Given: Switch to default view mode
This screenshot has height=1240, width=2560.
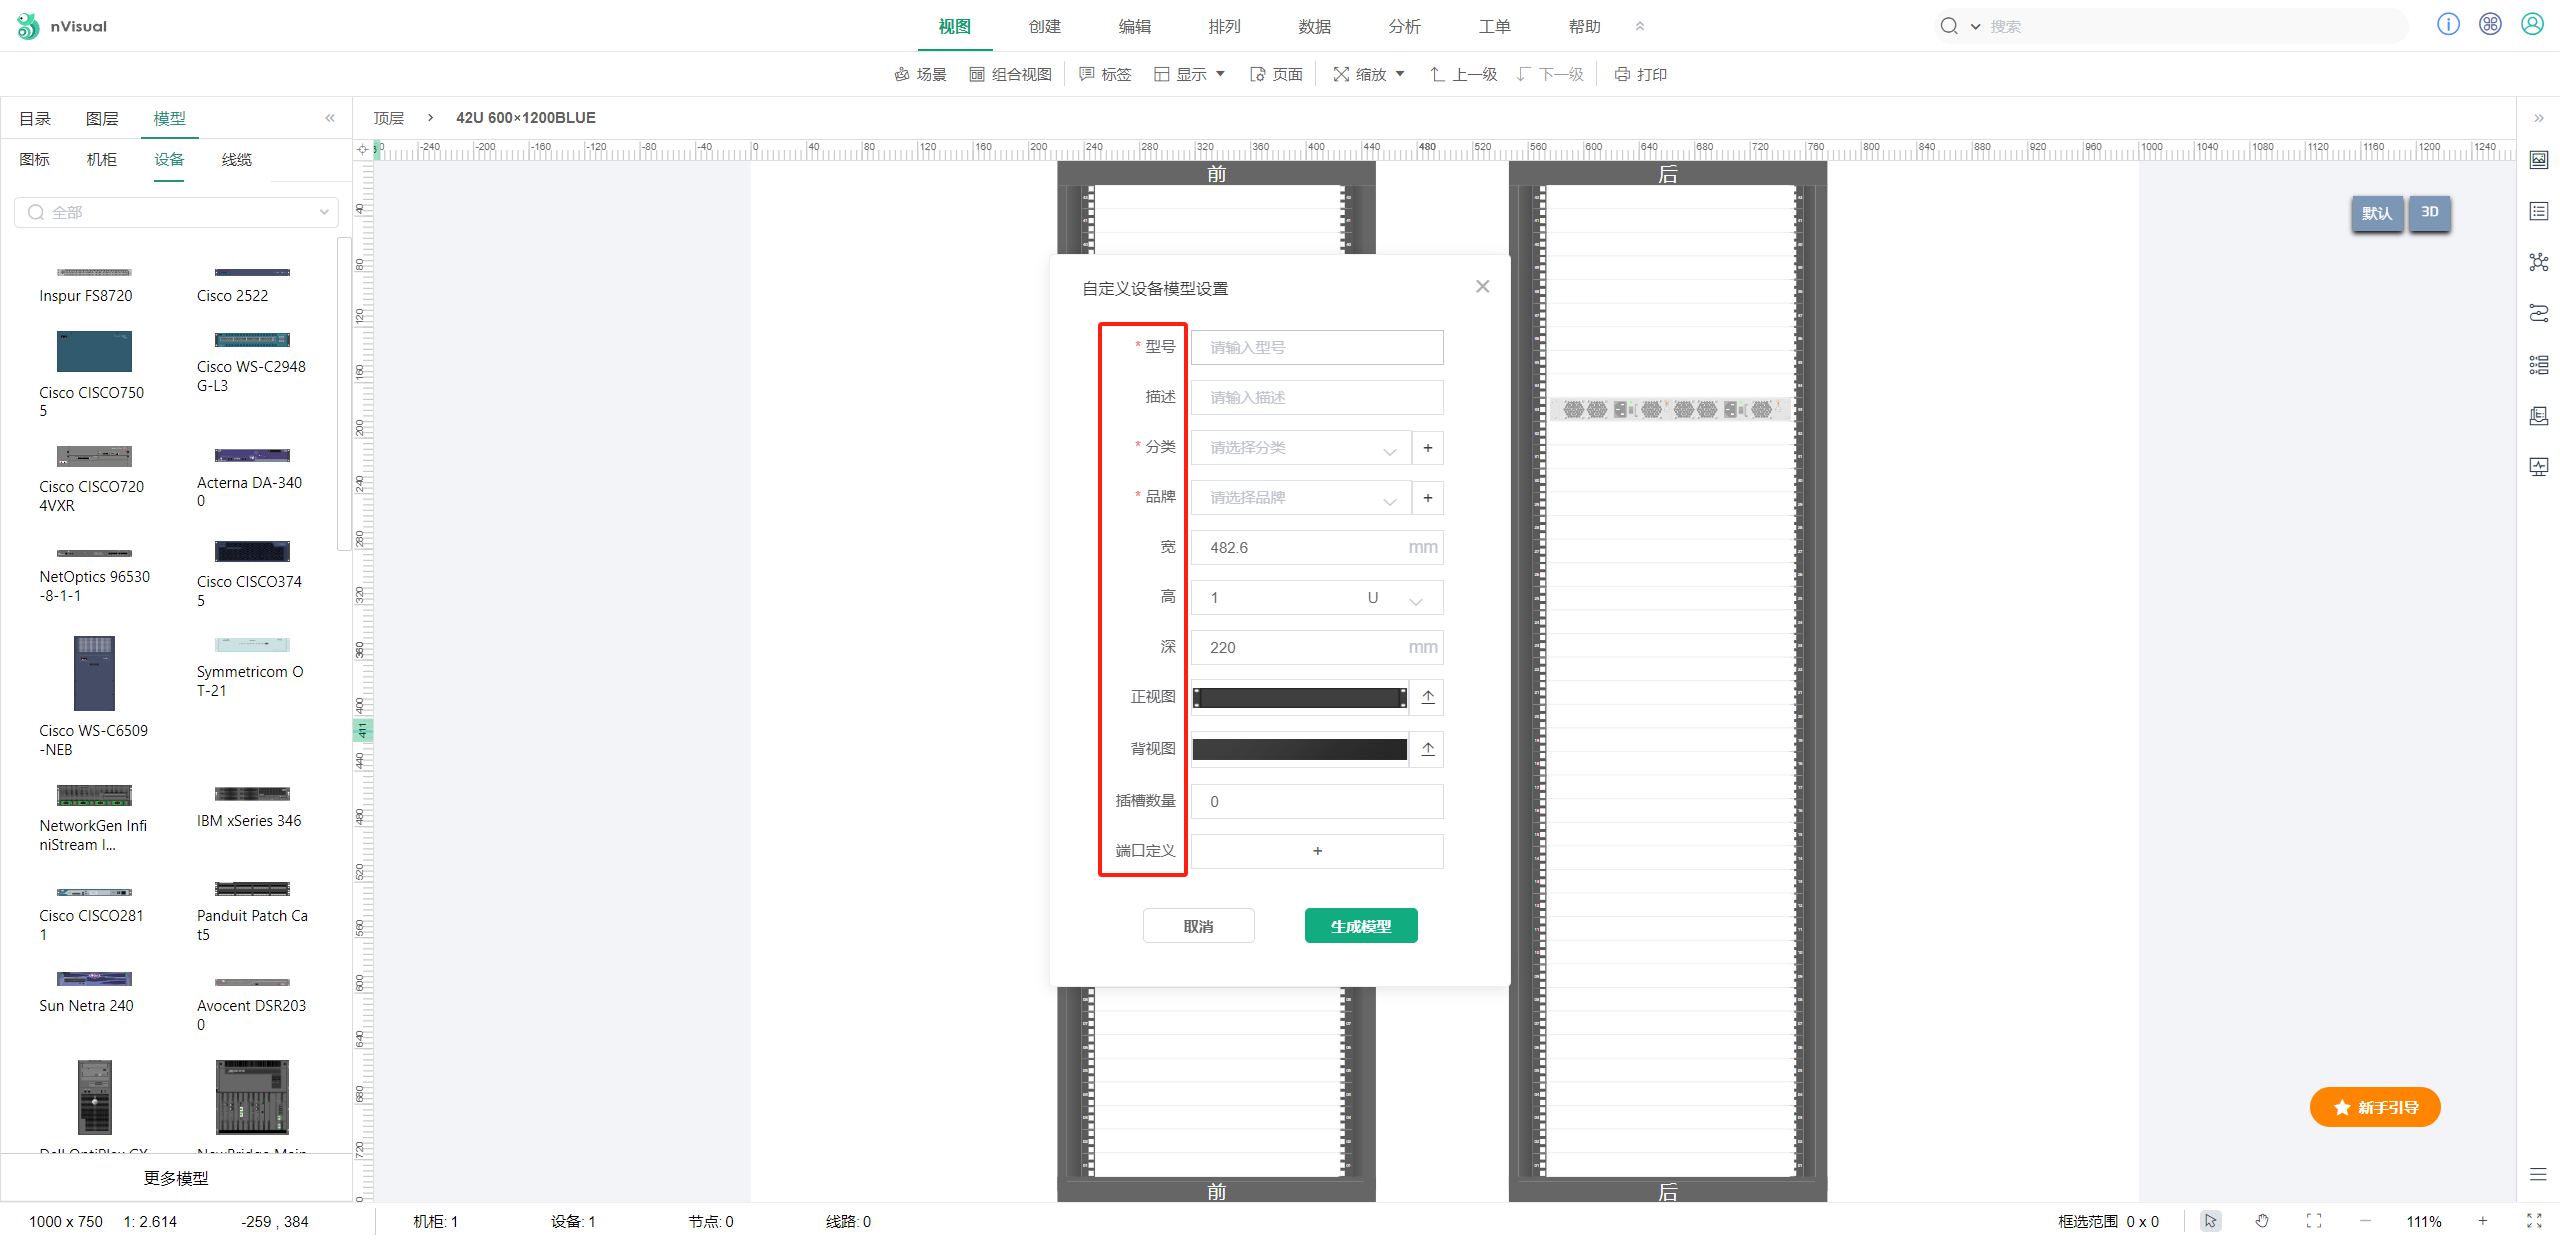Looking at the screenshot, I should (2377, 213).
